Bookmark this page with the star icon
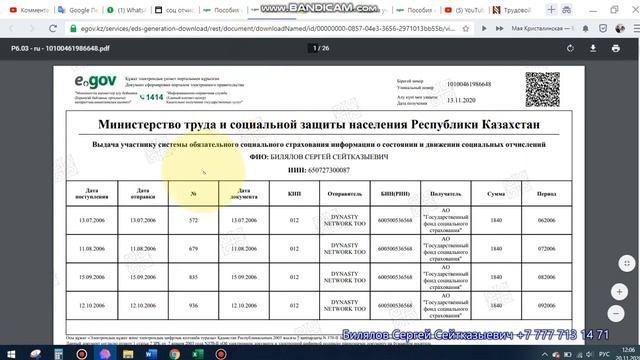The image size is (640, 360). [466, 29]
